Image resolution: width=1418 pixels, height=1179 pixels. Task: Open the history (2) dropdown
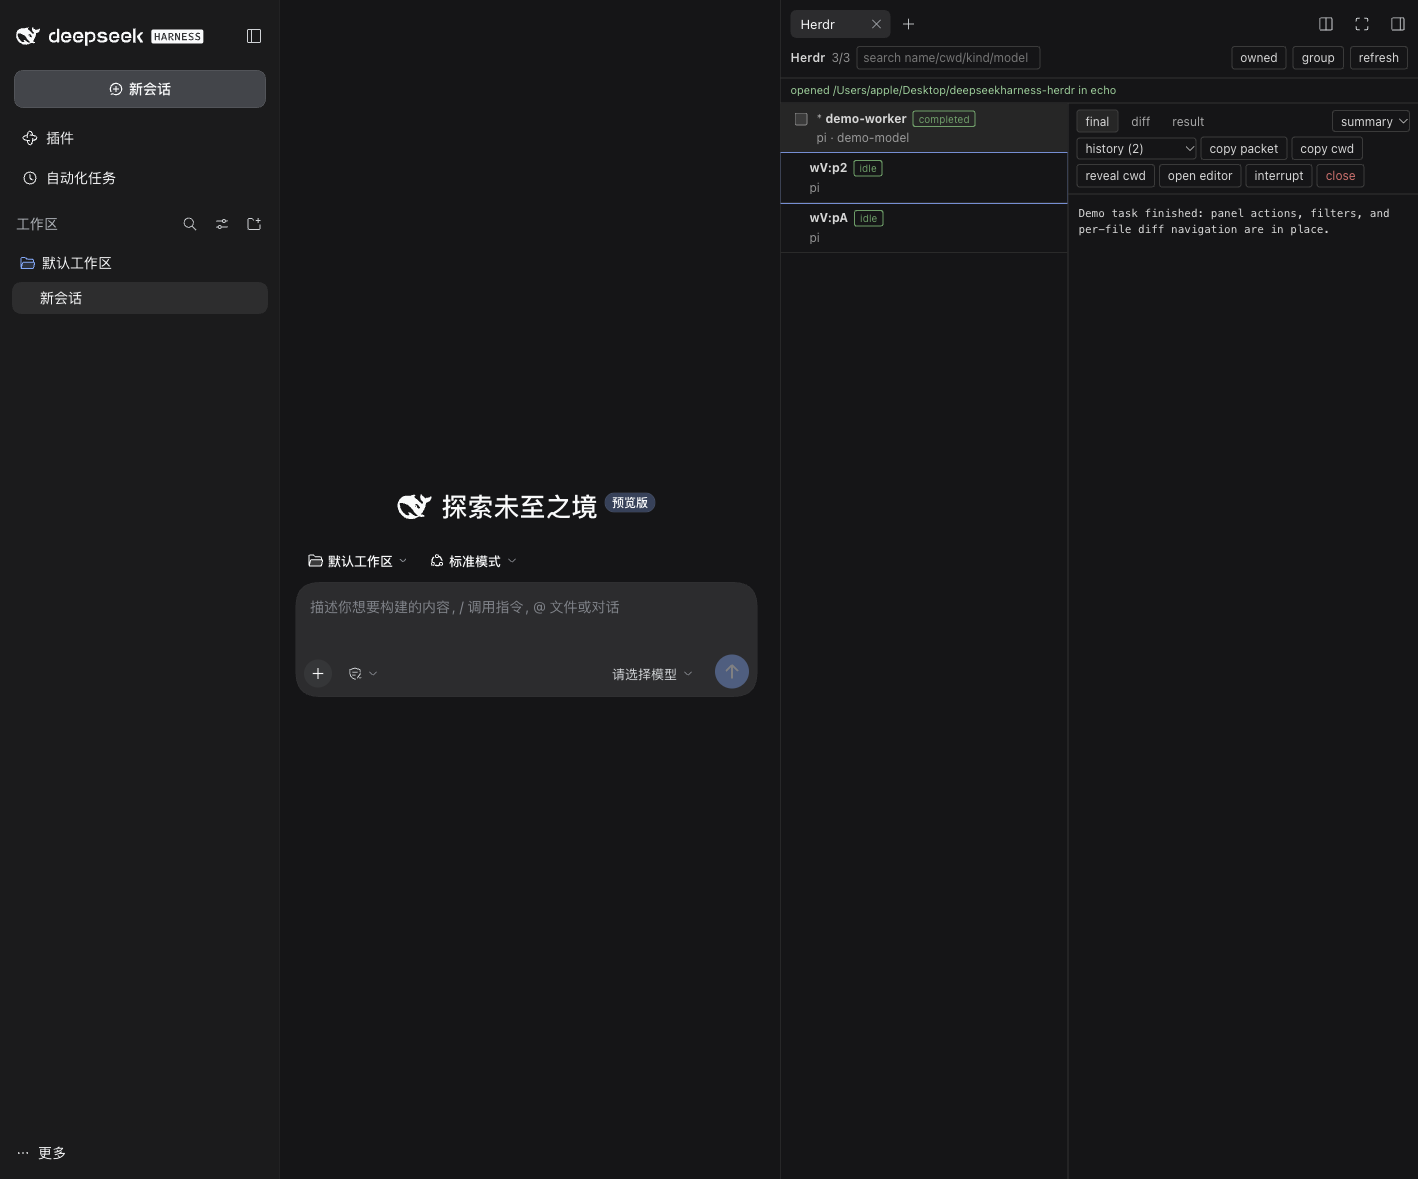coord(1136,148)
